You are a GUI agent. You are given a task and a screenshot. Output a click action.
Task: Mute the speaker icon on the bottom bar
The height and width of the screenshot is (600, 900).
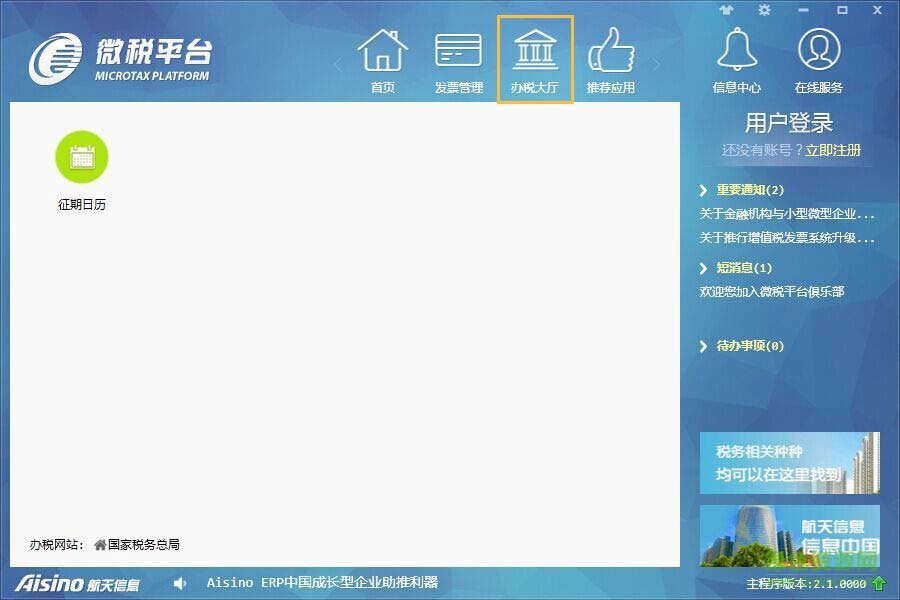coord(180,583)
